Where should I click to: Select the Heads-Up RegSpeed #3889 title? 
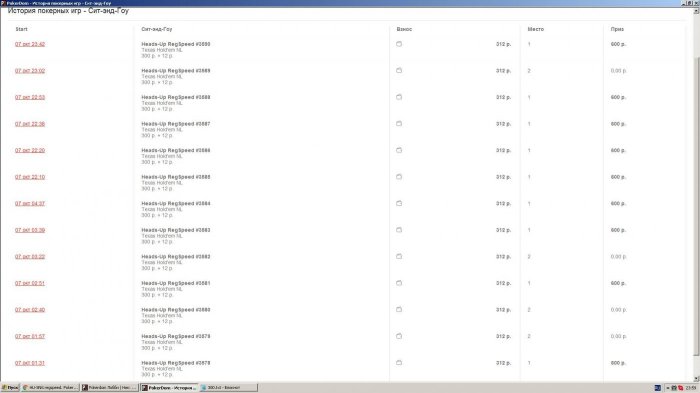pyautogui.click(x=175, y=71)
